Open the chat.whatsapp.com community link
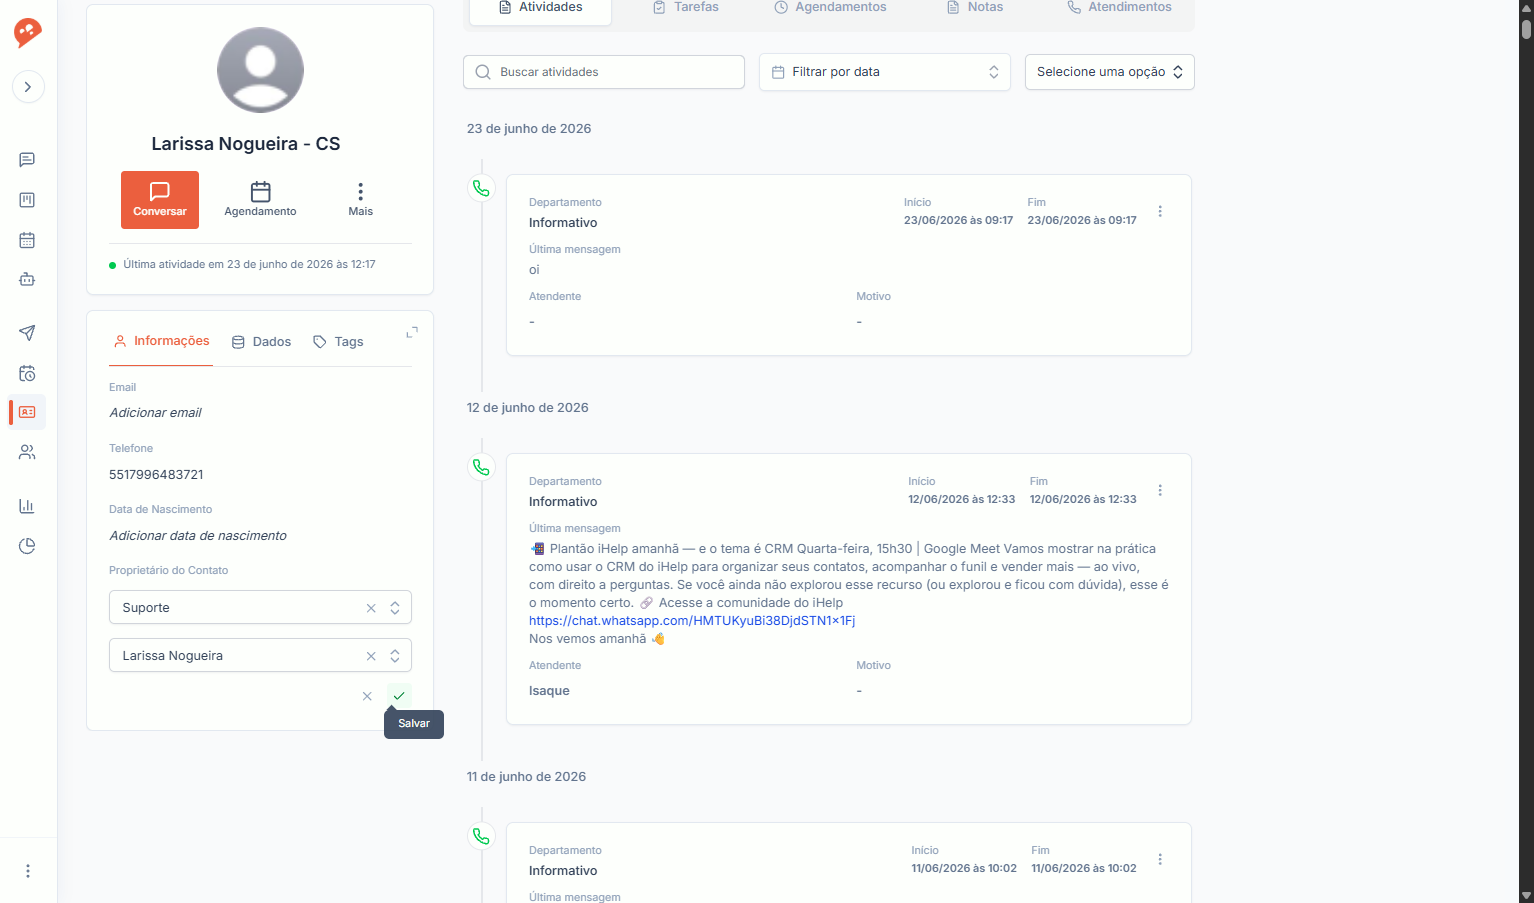Screen dimensions: 1534x903 click(692, 621)
